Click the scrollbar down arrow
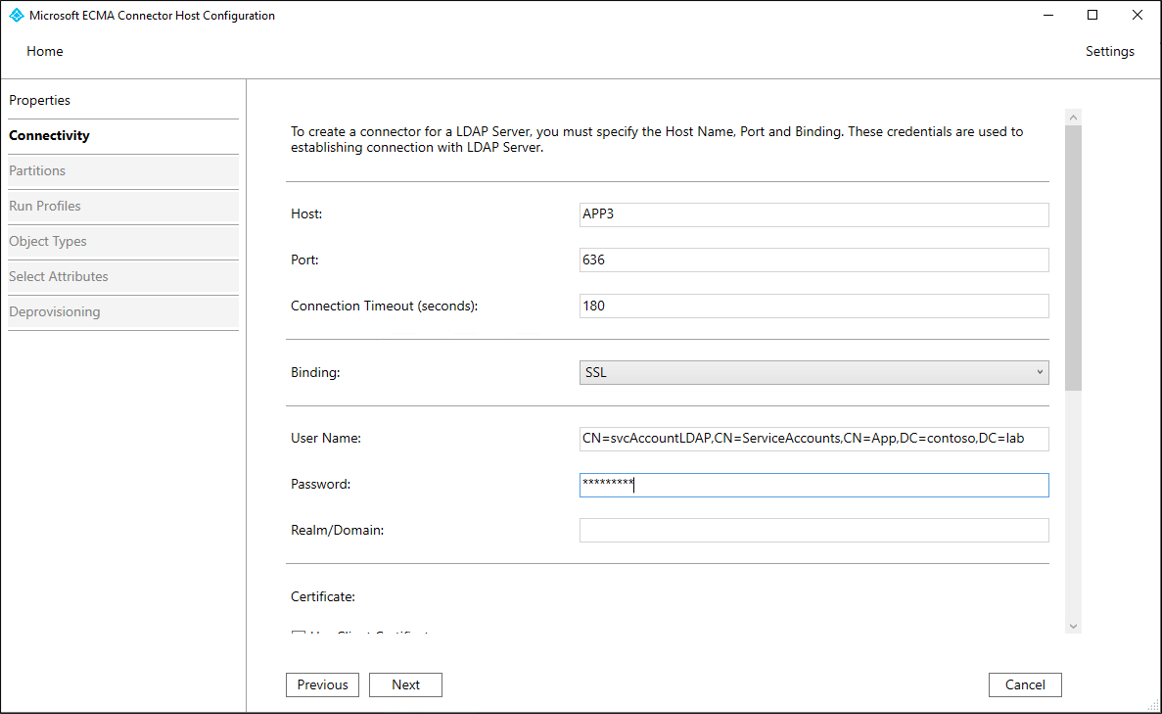 tap(1073, 626)
